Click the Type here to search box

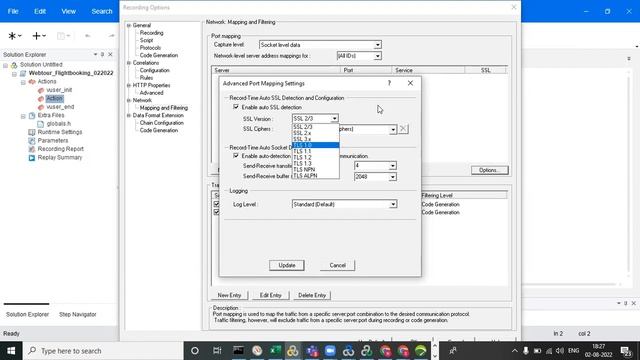[103, 351]
